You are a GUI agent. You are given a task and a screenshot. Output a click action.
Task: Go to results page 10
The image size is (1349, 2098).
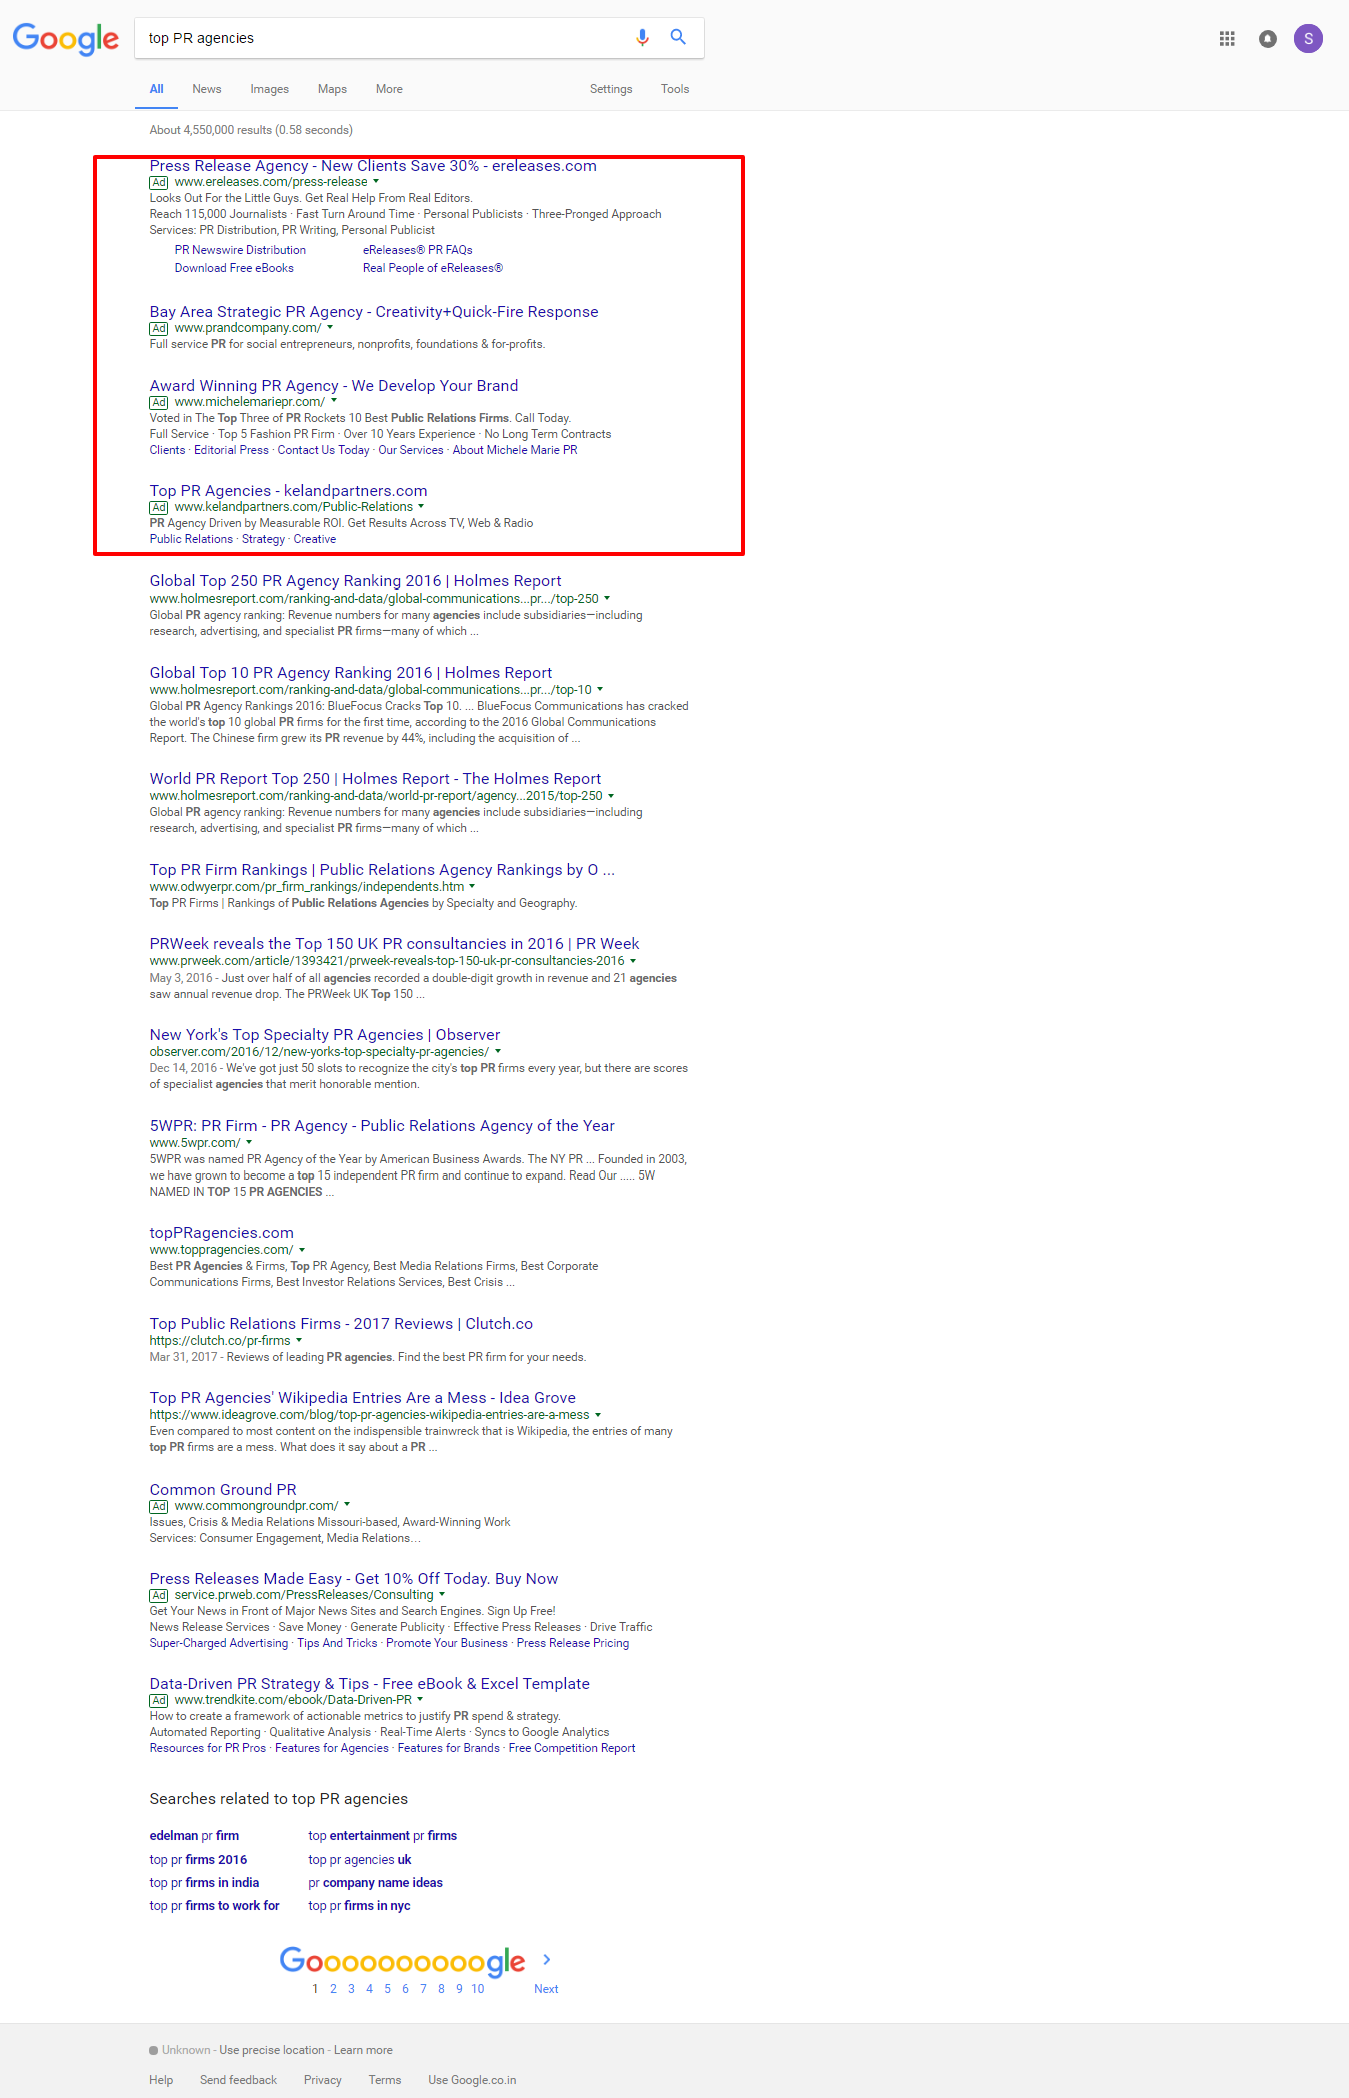tap(478, 1989)
